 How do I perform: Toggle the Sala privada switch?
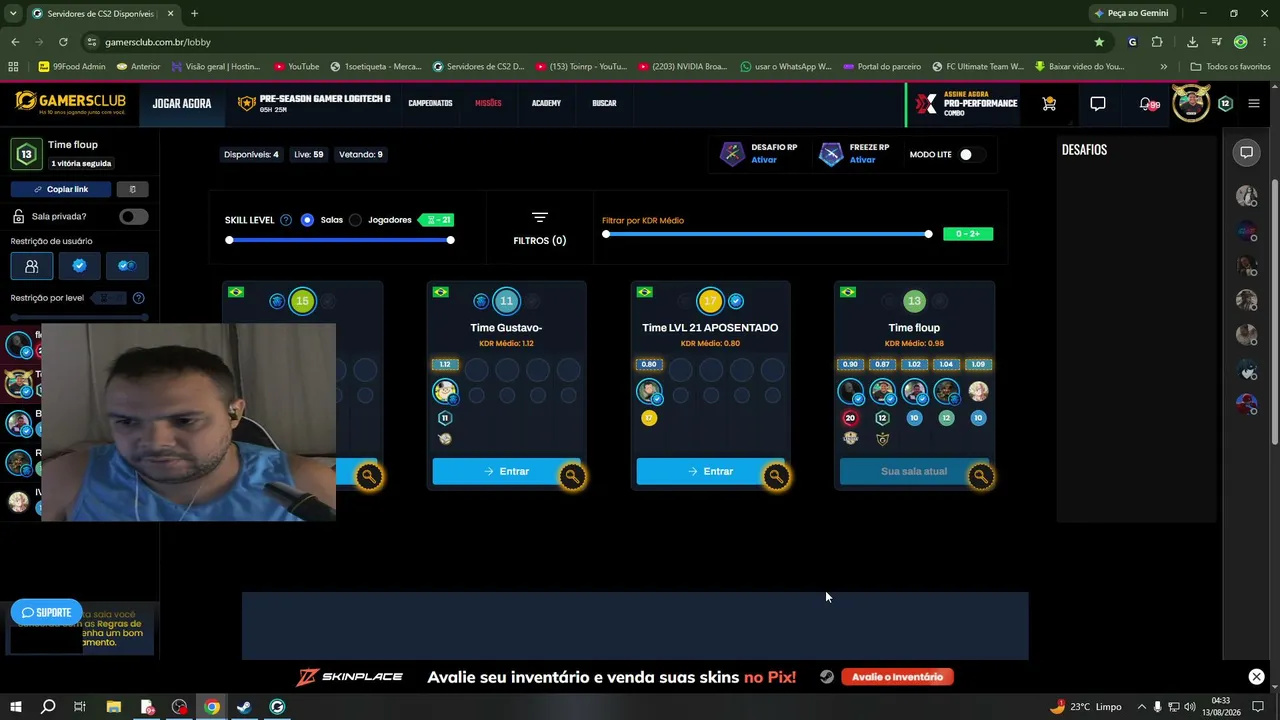tap(133, 217)
